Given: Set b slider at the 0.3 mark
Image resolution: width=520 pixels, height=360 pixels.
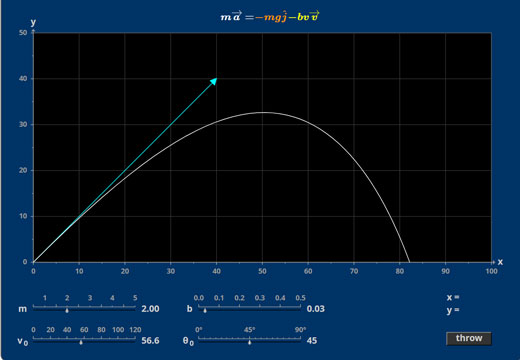Looking at the screenshot, I should pos(260,307).
